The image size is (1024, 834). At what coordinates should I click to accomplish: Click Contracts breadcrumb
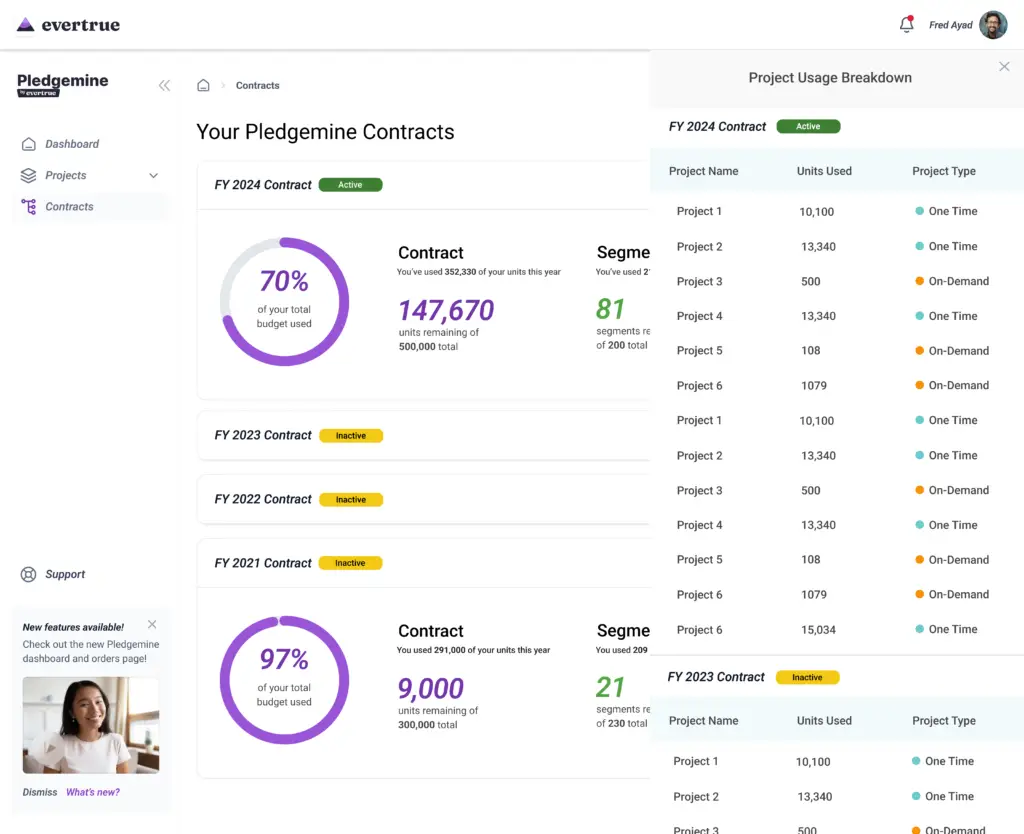[x=257, y=86]
